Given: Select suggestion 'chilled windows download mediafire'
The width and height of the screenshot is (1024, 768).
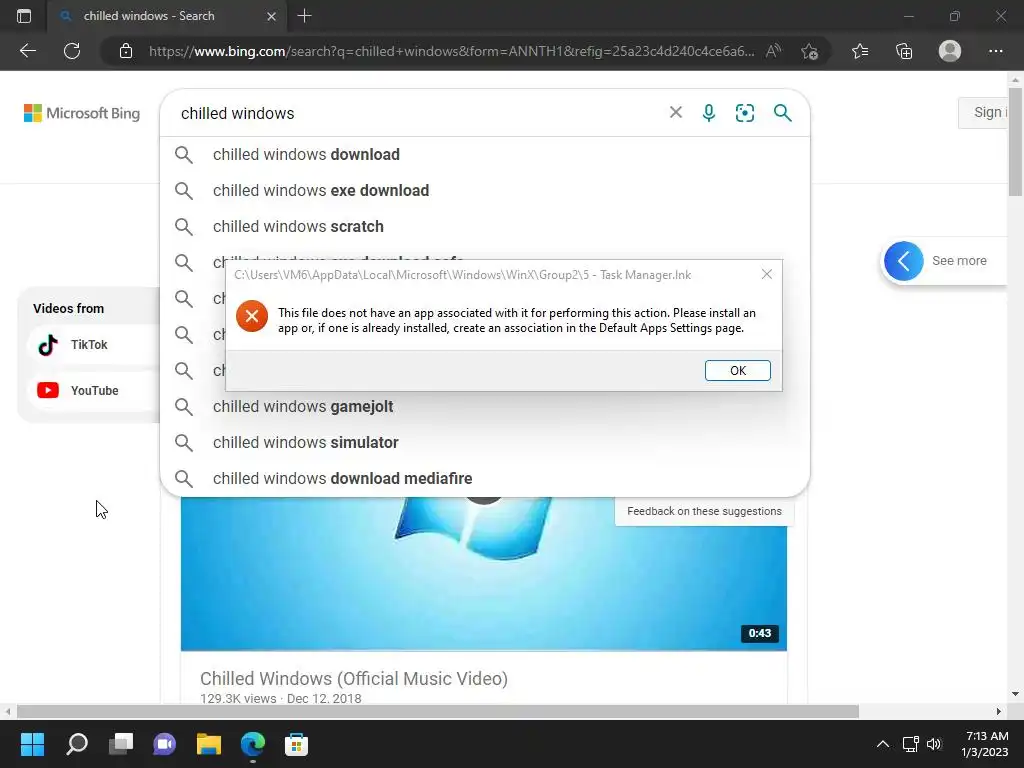Looking at the screenshot, I should [485, 479].
